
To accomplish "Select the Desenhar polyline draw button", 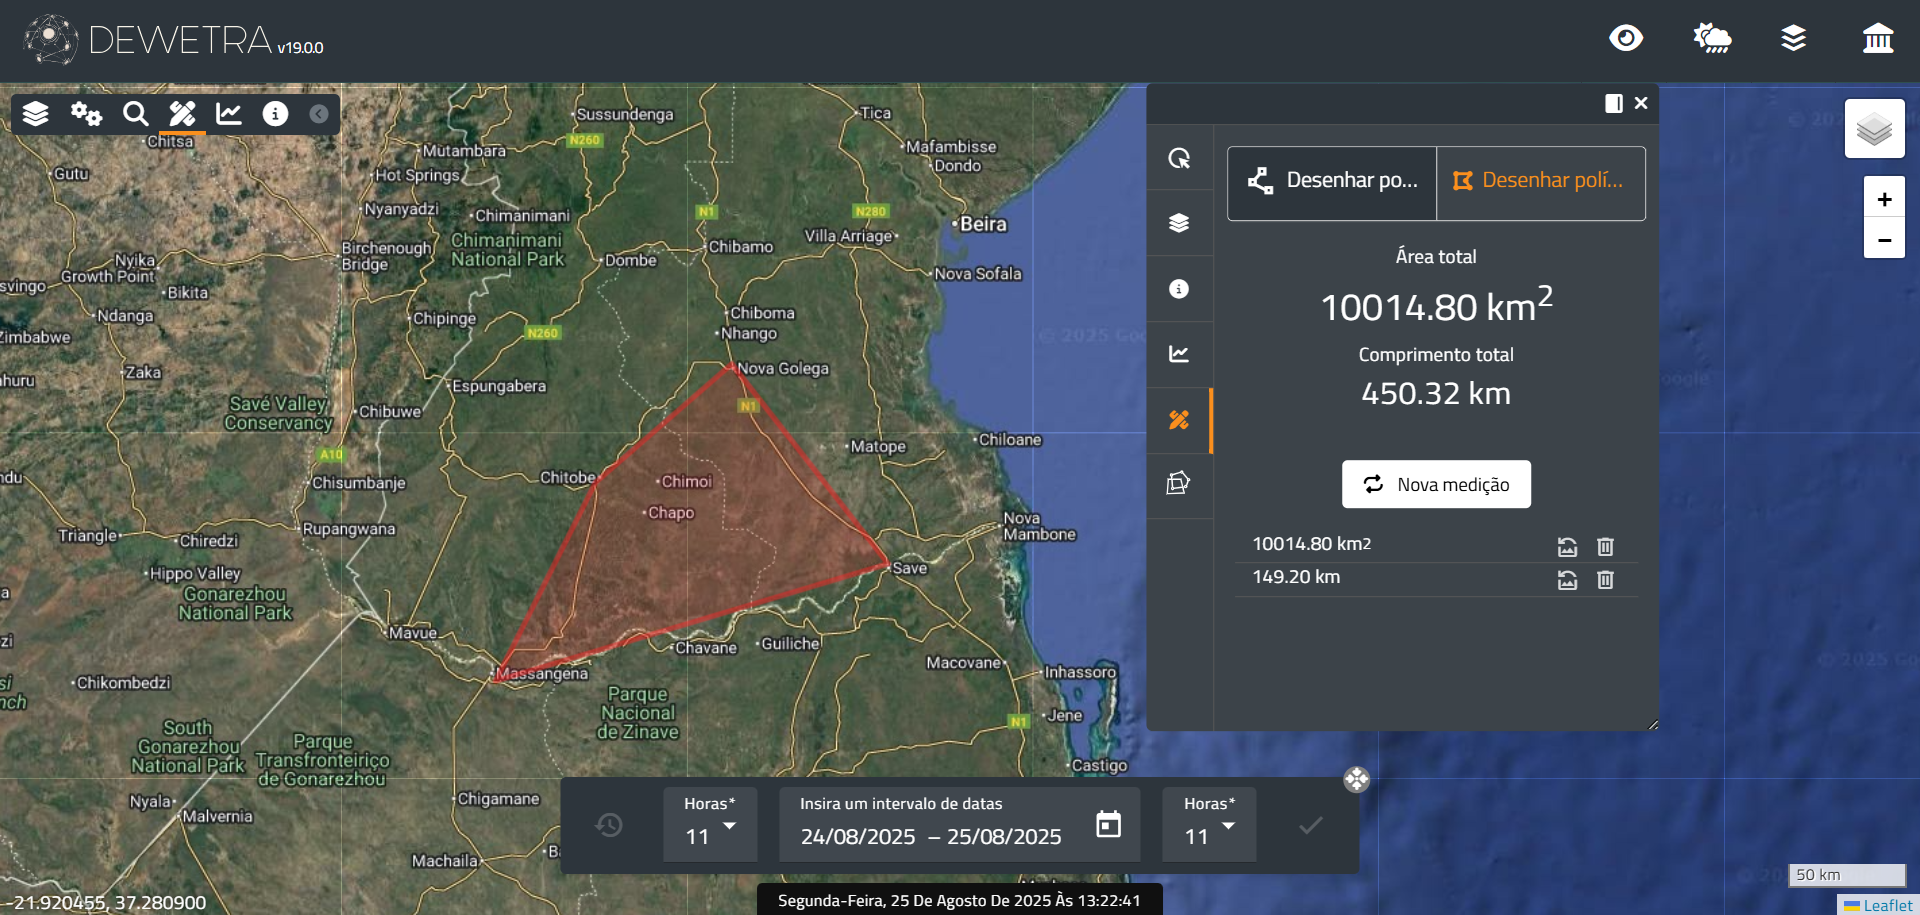I will [x=1332, y=181].
